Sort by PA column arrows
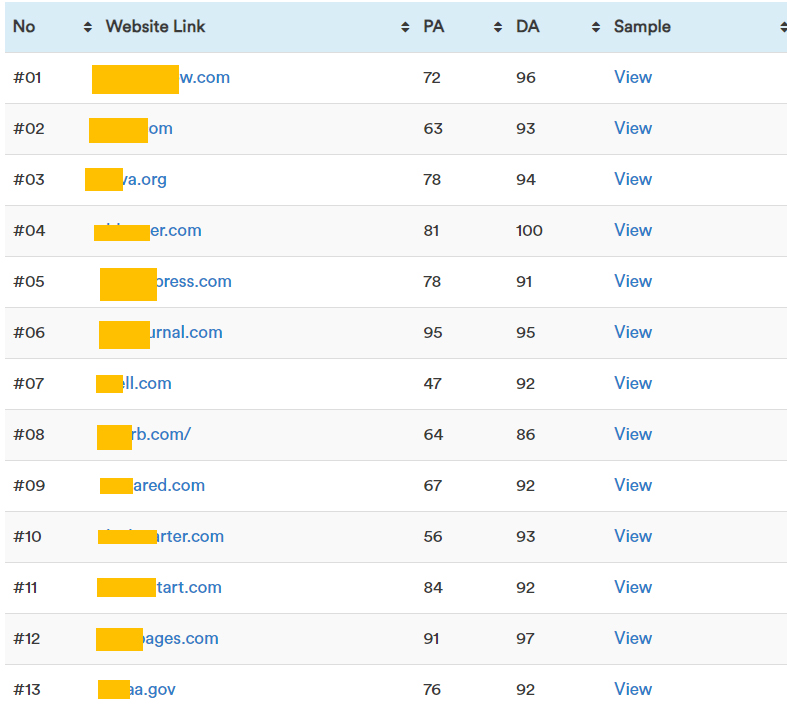 [x=498, y=27]
